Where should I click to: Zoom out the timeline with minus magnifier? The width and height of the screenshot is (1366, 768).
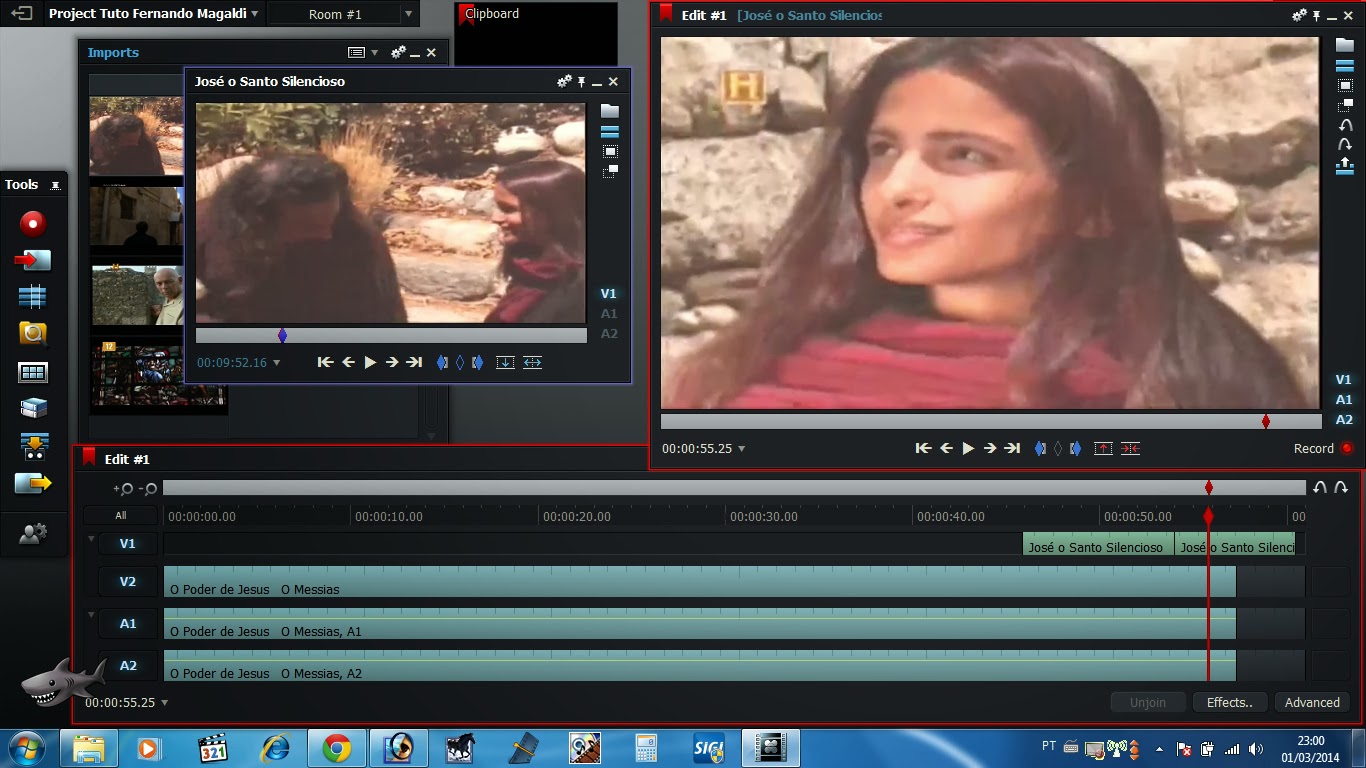point(147,488)
